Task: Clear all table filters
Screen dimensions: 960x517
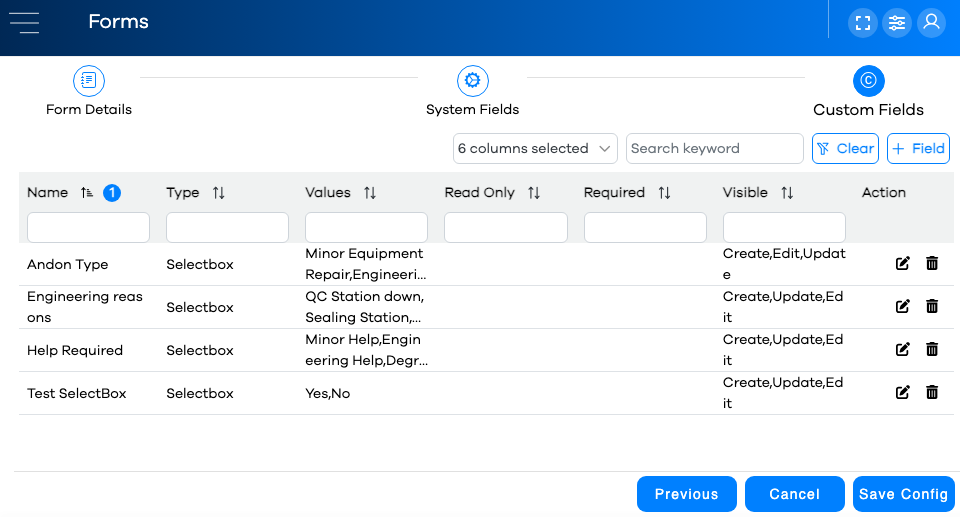Action: (x=846, y=148)
